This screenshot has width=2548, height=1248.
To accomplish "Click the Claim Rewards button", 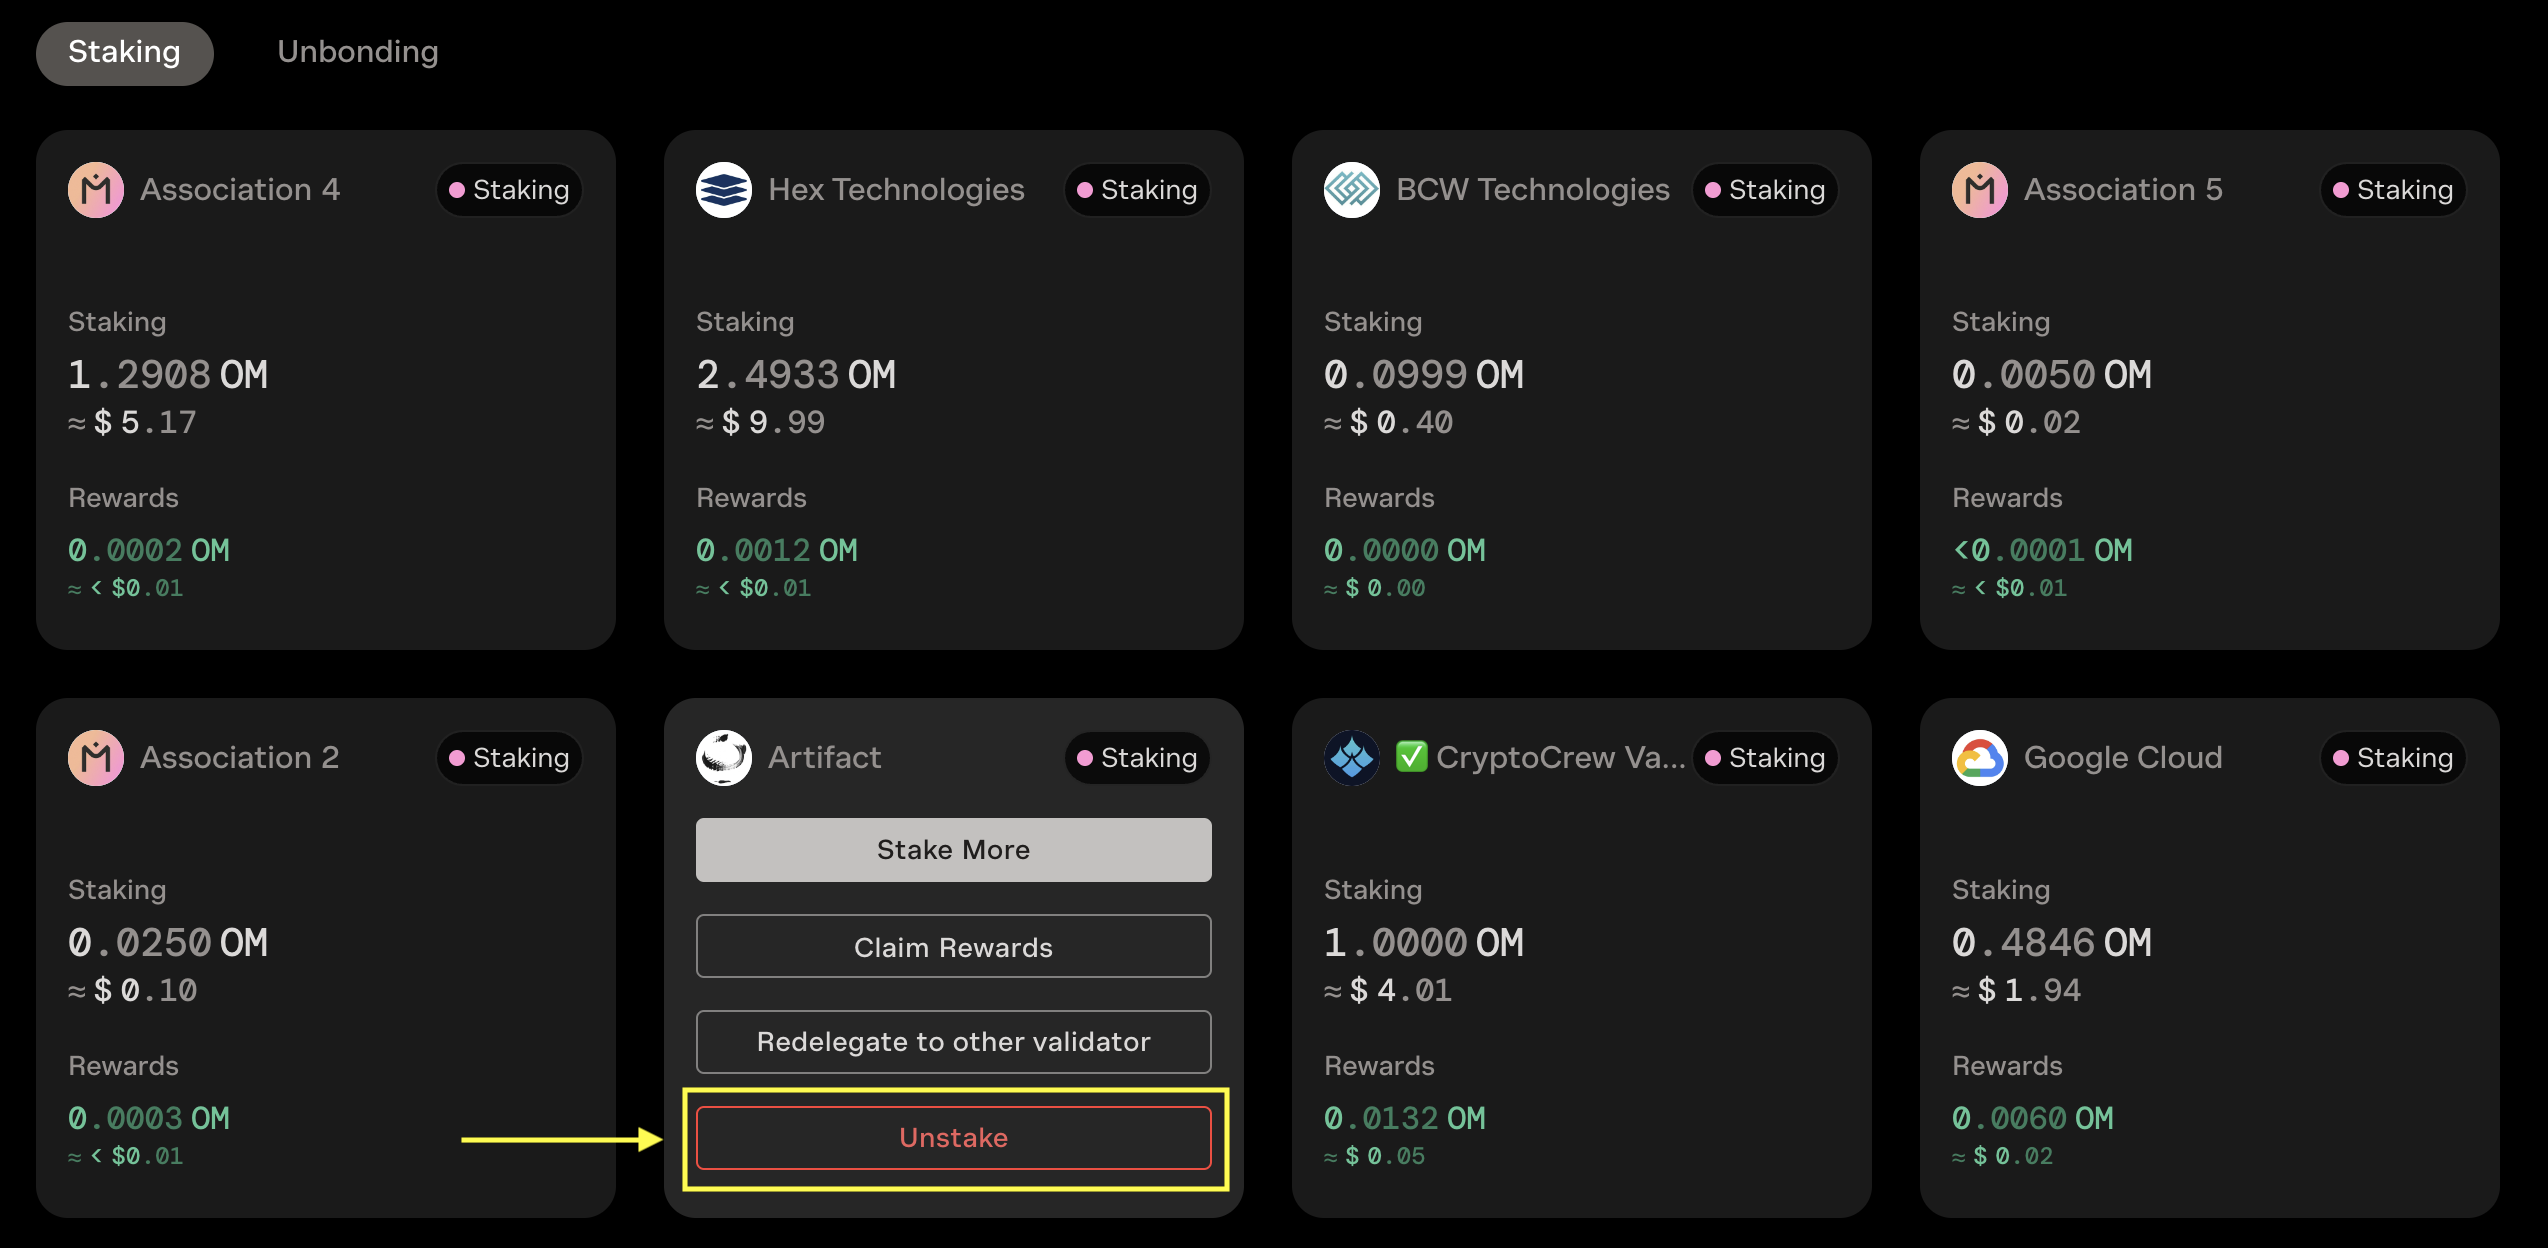I will pyautogui.click(x=953, y=947).
